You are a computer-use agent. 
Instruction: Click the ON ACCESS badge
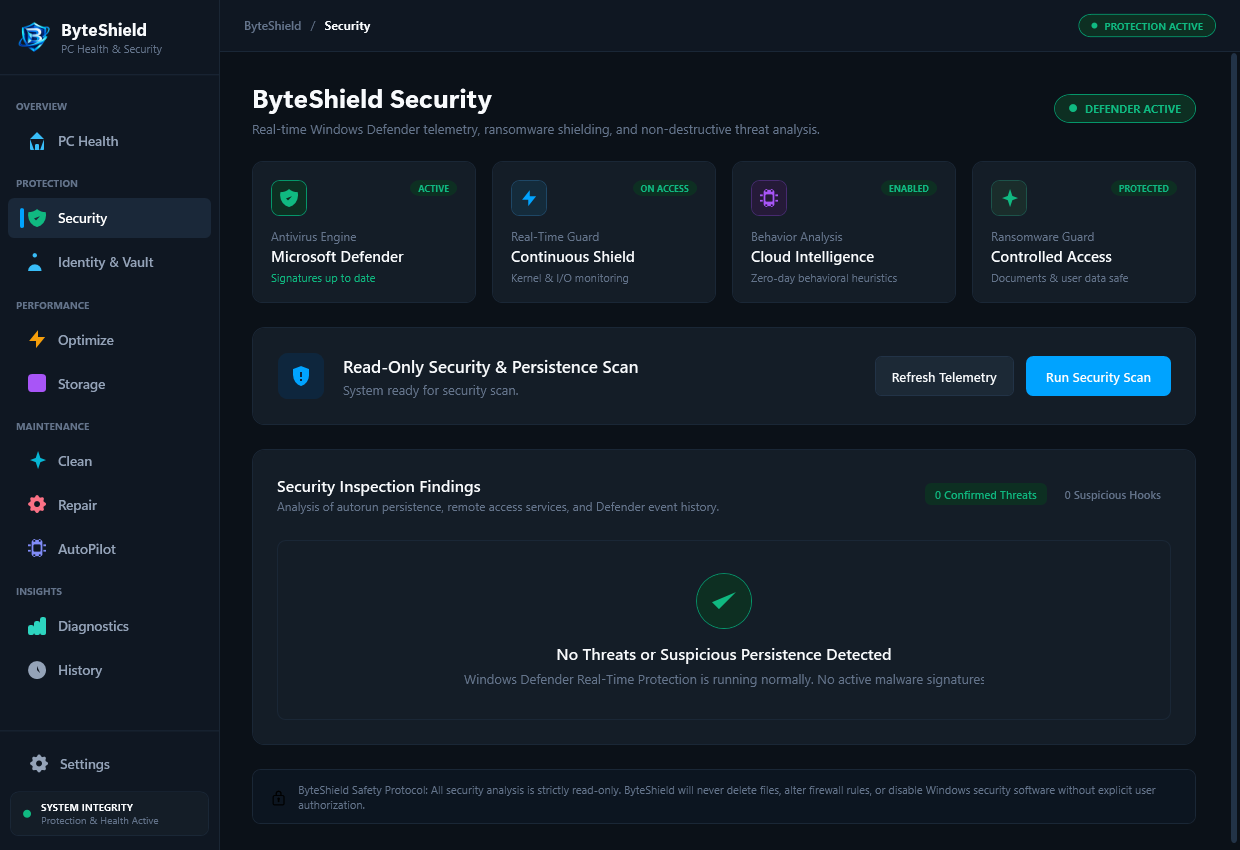(665, 188)
